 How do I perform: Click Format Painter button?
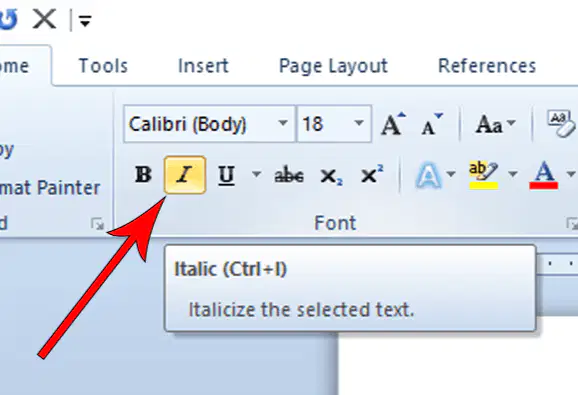50,188
